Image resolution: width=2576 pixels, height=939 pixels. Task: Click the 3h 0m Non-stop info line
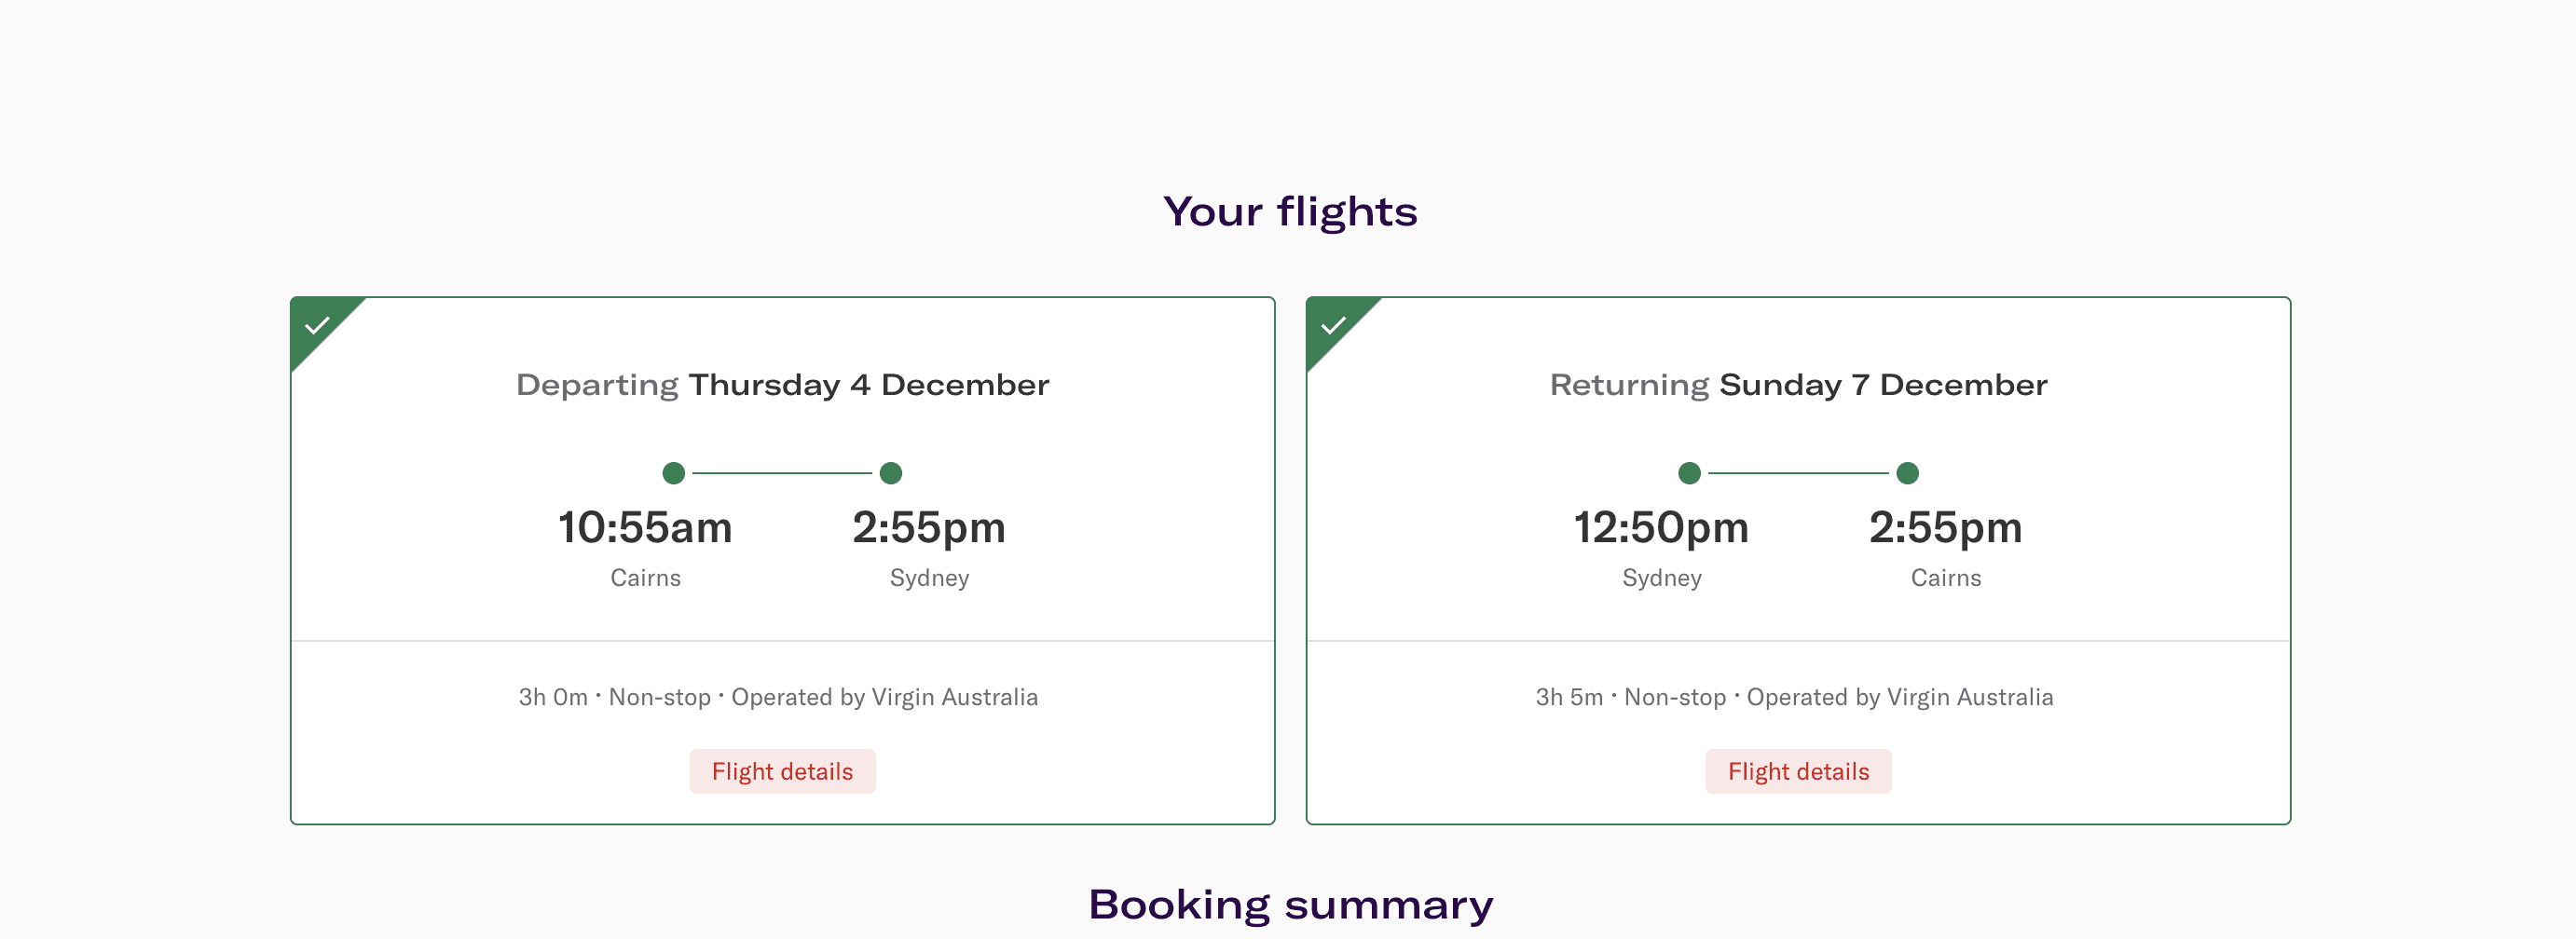778,697
